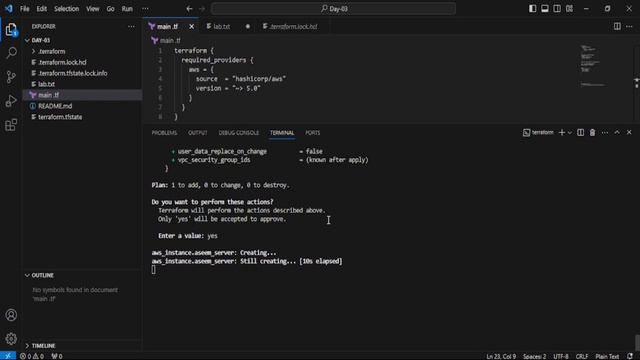Close the main.tf editor tab
640x360 pixels.
pos(191,27)
